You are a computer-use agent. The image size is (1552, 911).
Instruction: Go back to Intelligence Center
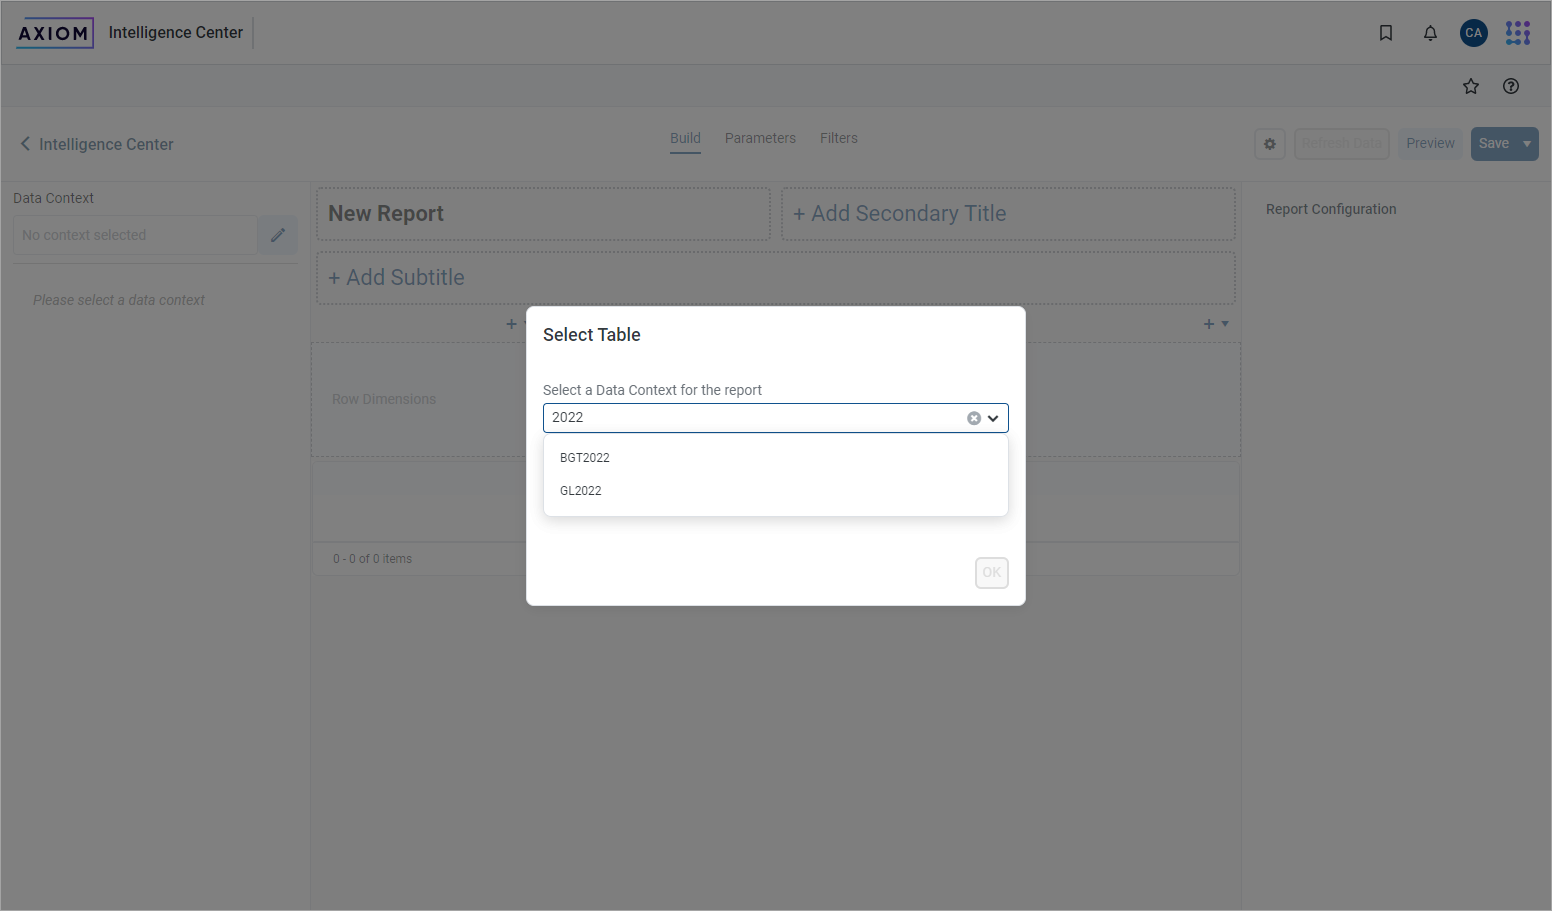pos(96,144)
